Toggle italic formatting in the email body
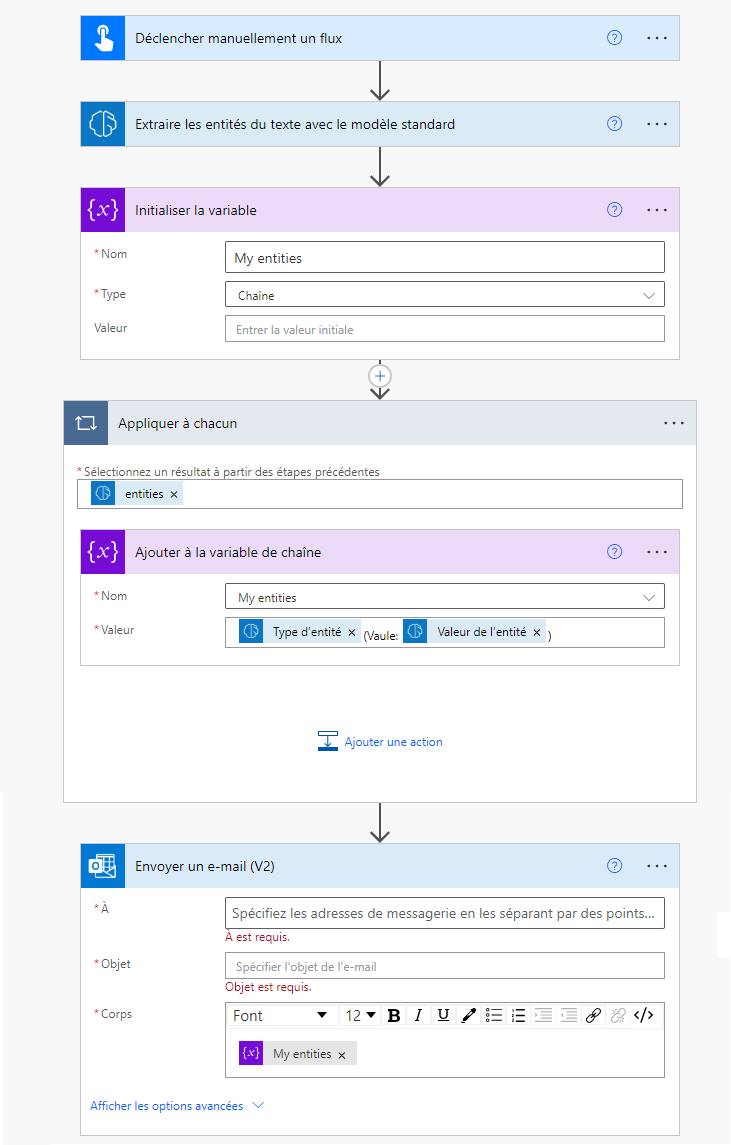The height and width of the screenshot is (1145, 731). coord(419,1015)
